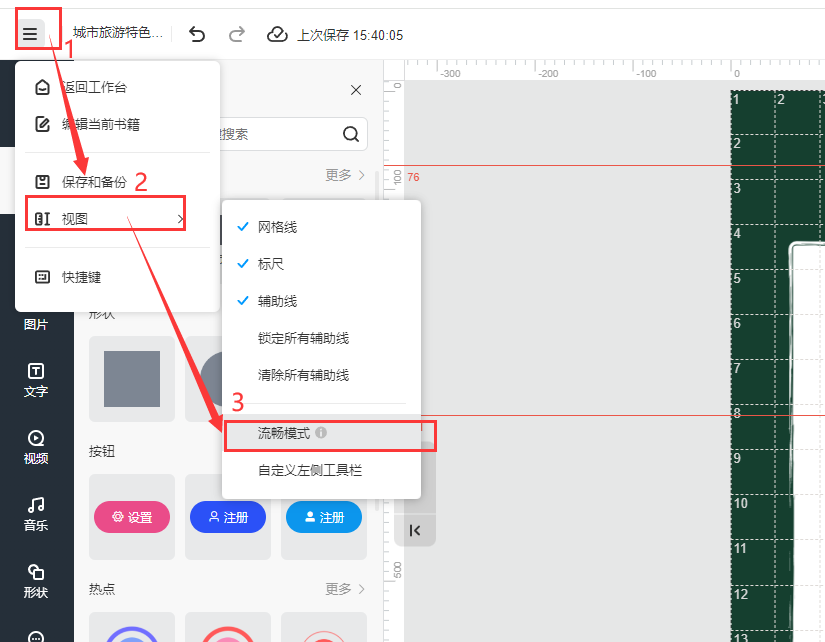This screenshot has height=642, width=825.
Task: Close the material panel with X
Action: point(356,90)
